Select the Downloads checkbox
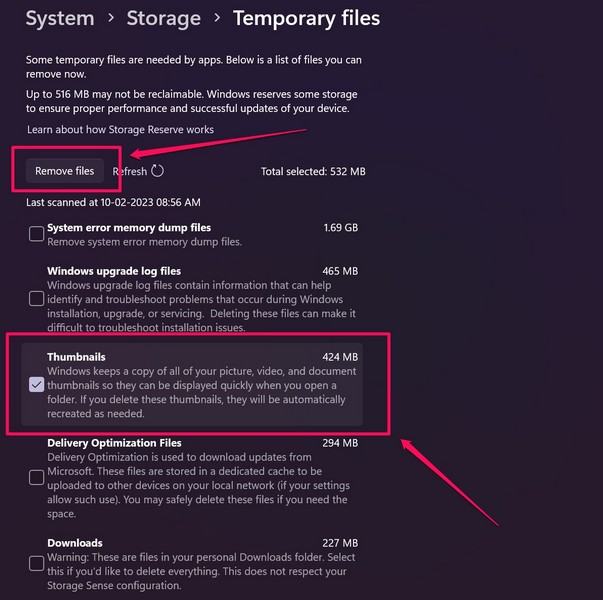Viewport: 603px width, 600px height. [x=36, y=571]
